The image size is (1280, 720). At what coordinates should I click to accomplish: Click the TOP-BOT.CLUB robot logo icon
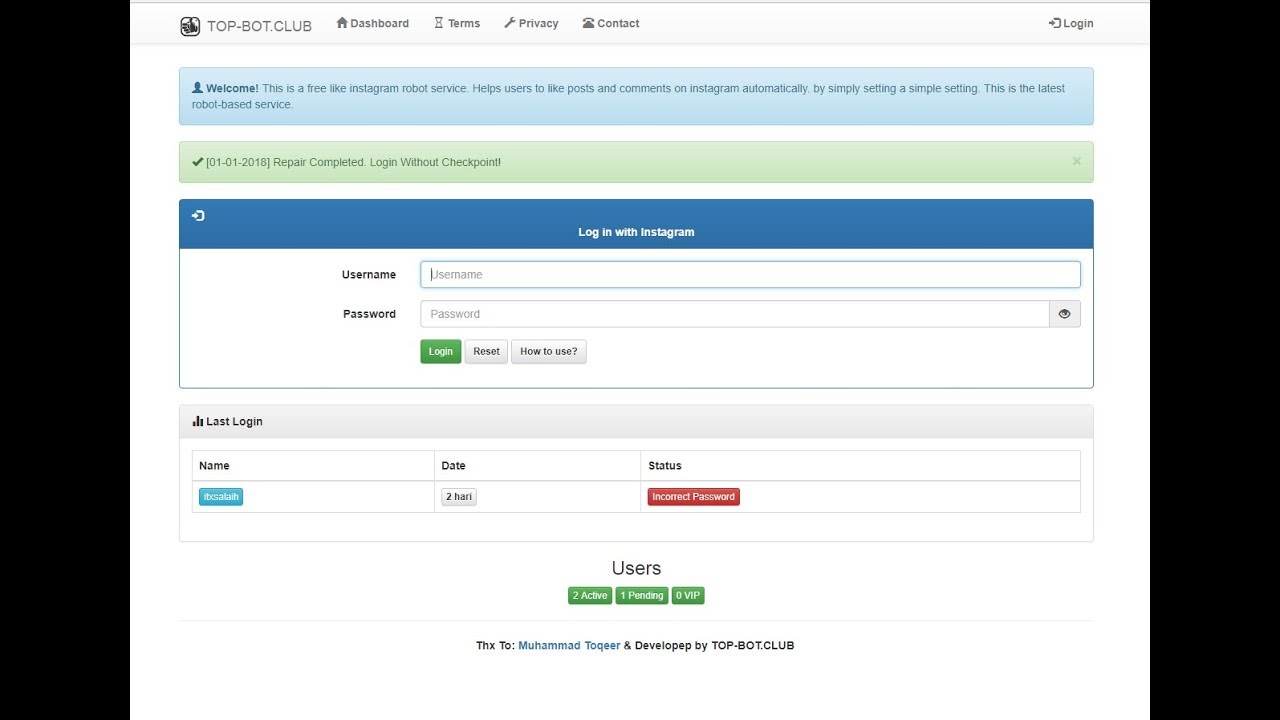click(x=190, y=26)
